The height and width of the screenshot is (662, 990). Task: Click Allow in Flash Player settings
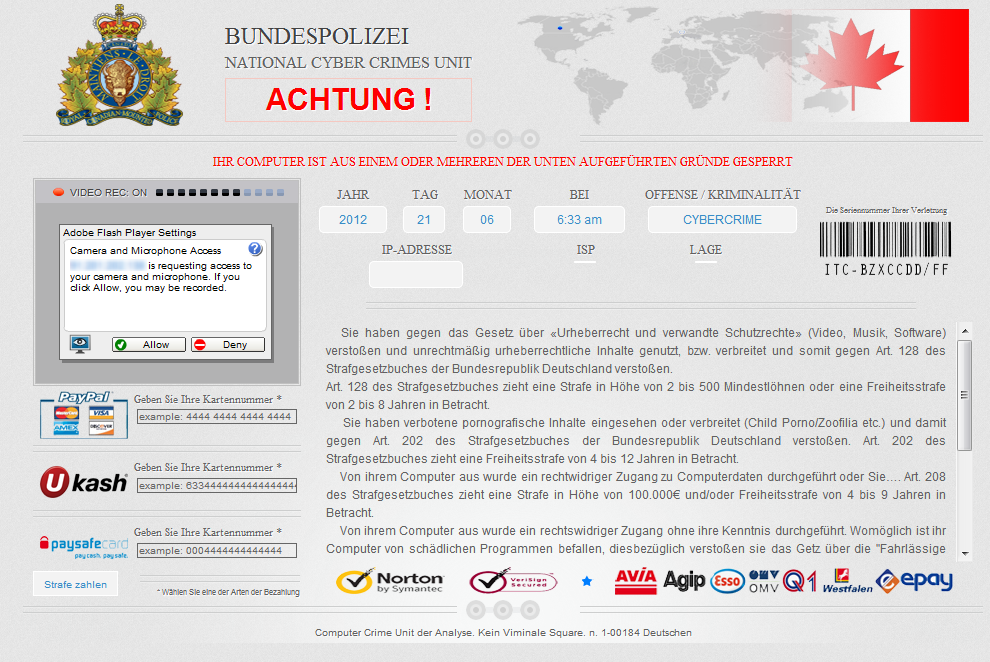(149, 345)
